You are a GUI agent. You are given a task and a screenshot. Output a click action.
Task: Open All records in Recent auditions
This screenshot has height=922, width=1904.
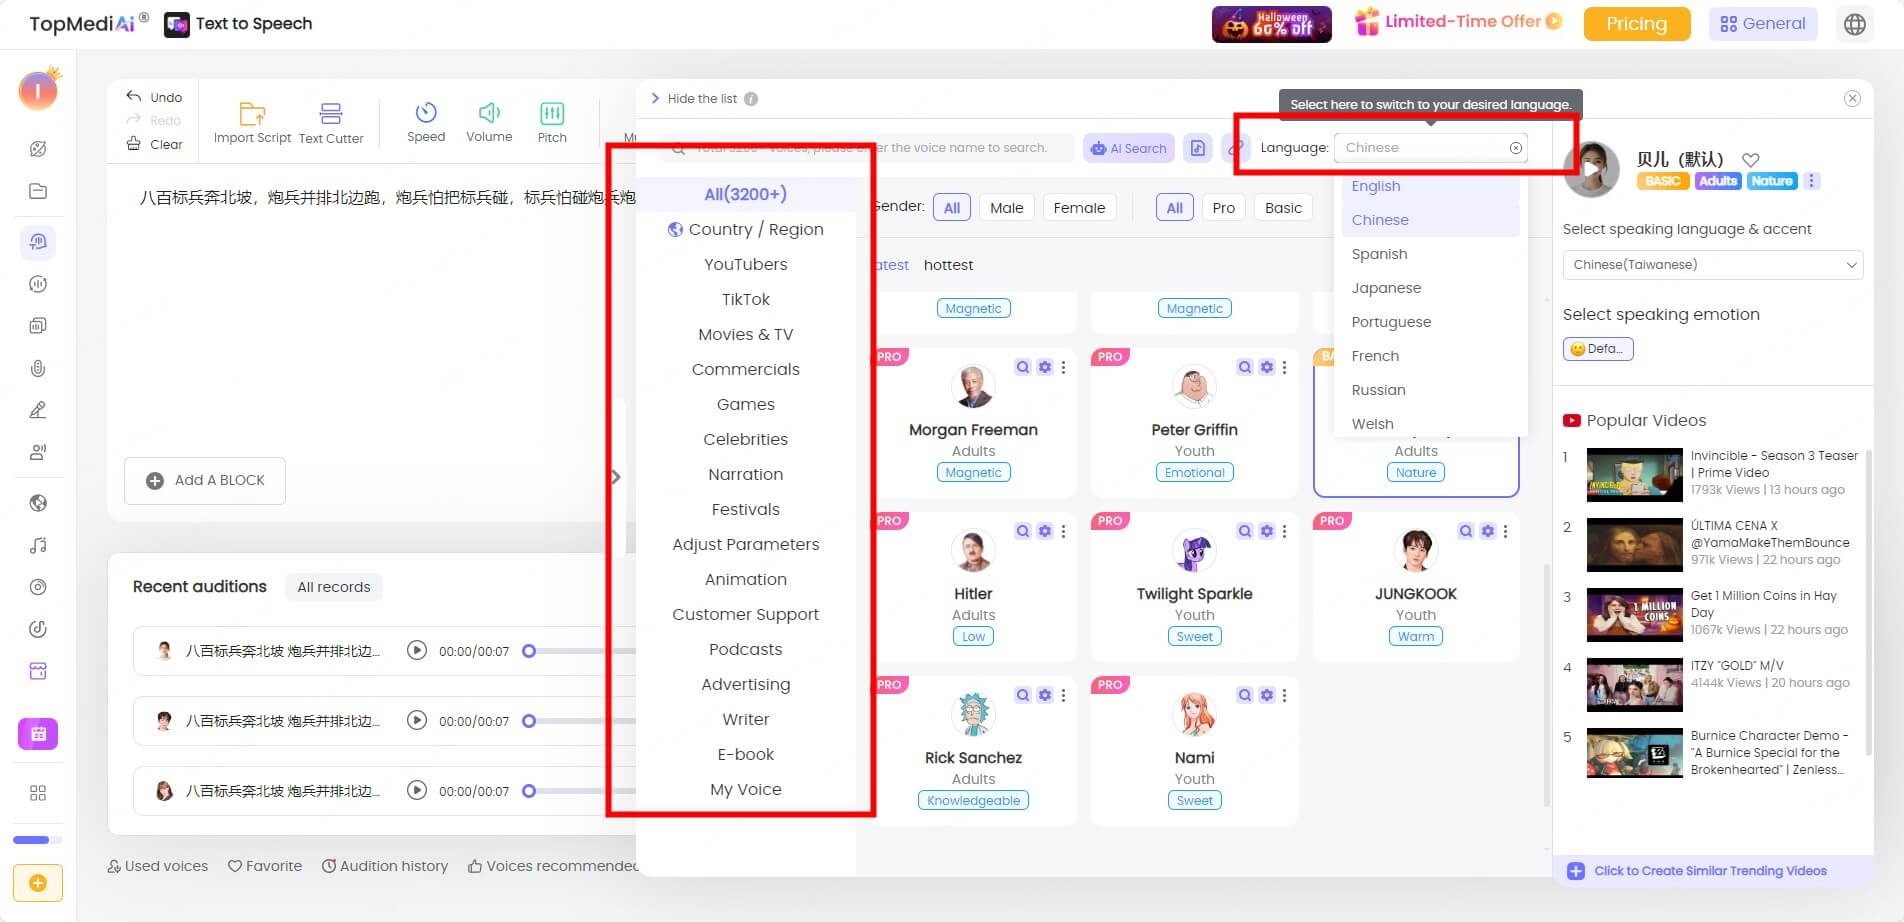334,587
